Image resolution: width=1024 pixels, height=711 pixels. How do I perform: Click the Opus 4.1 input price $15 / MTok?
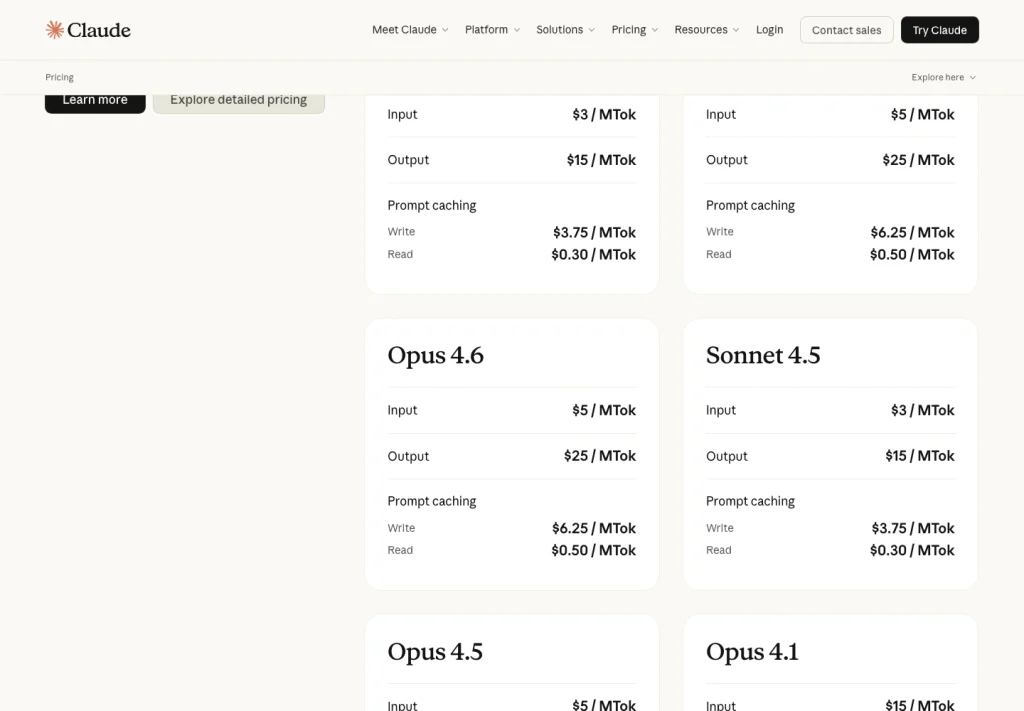pyautogui.click(x=920, y=705)
